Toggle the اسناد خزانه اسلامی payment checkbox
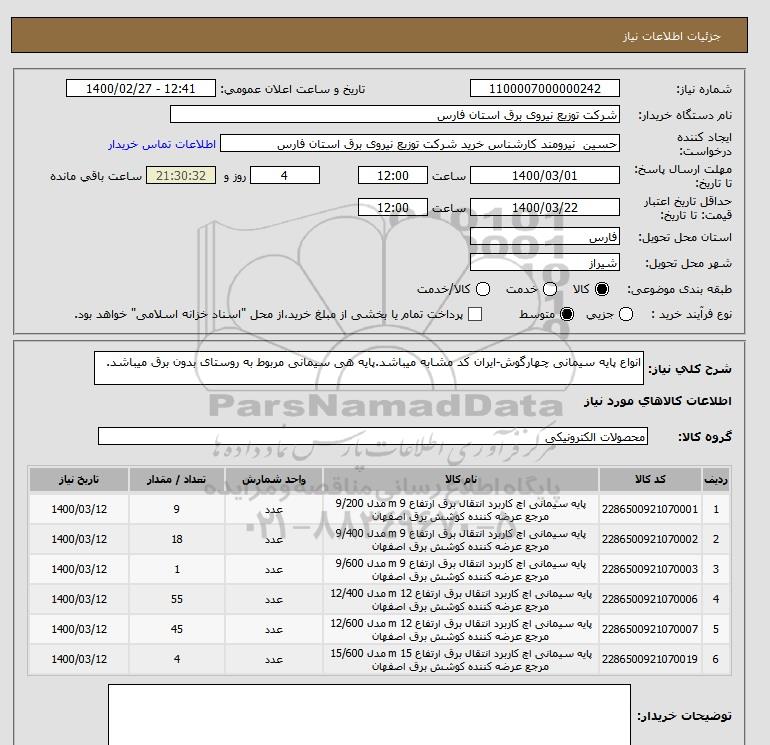 coord(475,314)
